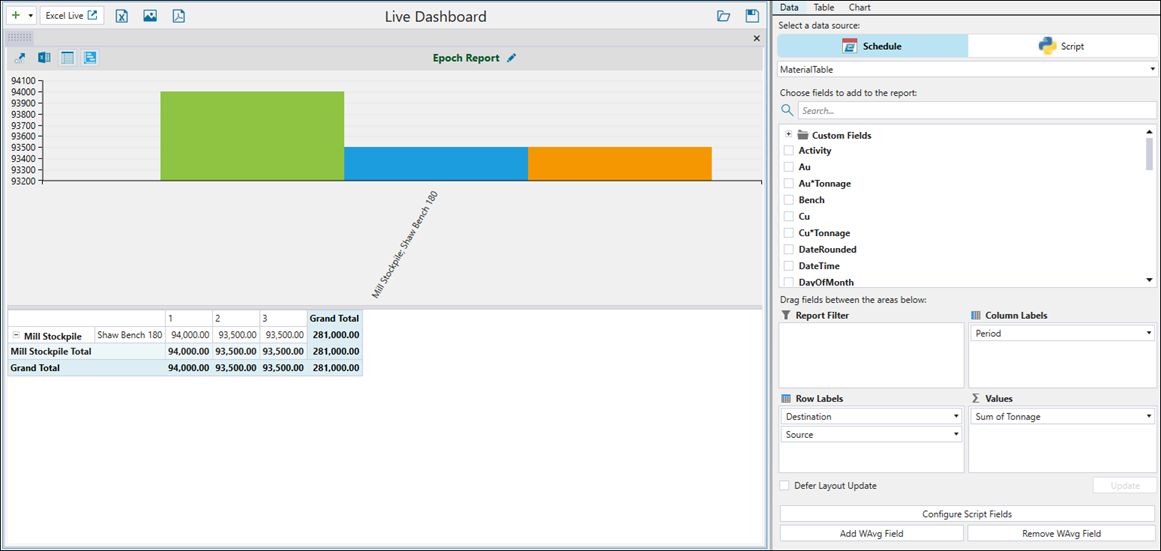Click the Add WAvg Field button
1161x551 pixels.
pyautogui.click(x=871, y=534)
